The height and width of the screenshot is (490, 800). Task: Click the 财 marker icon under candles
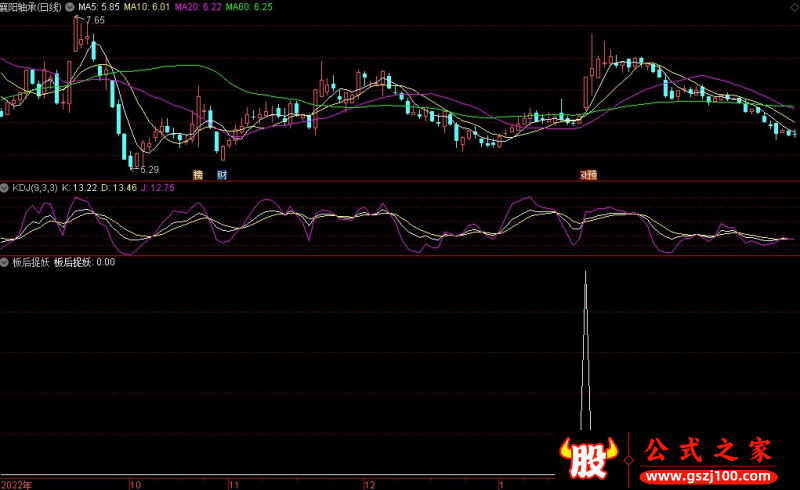click(x=221, y=174)
